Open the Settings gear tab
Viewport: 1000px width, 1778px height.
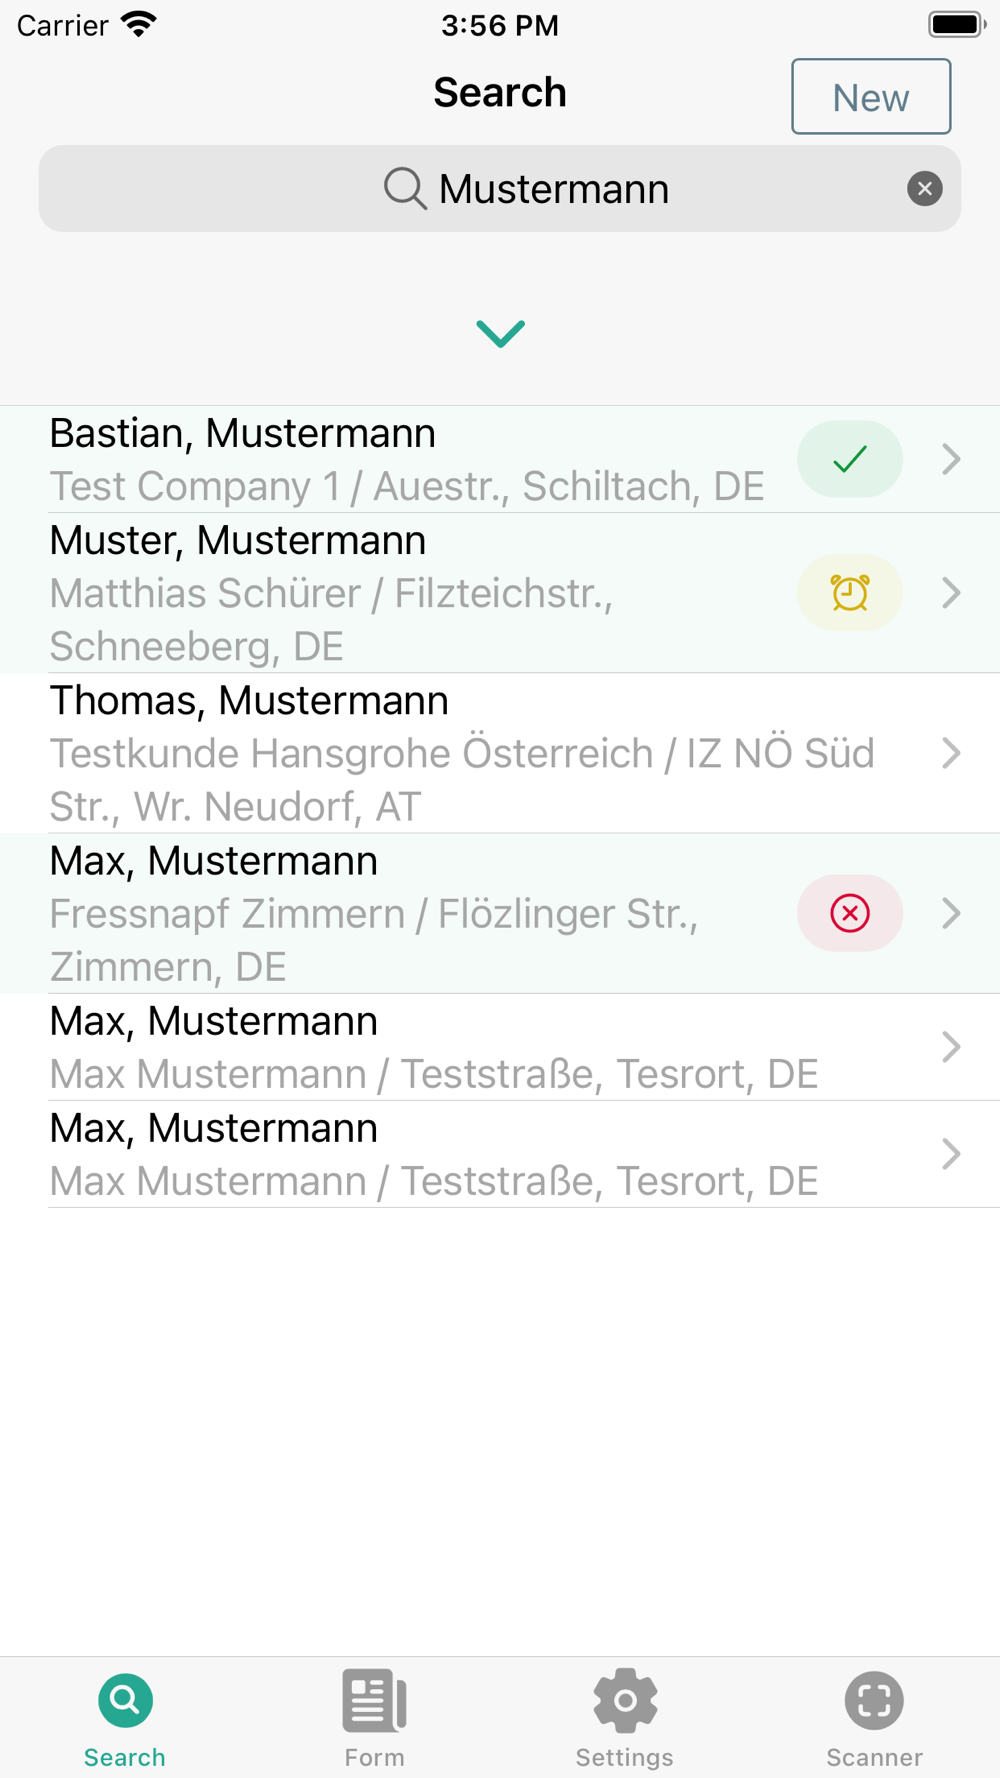[x=624, y=1719]
